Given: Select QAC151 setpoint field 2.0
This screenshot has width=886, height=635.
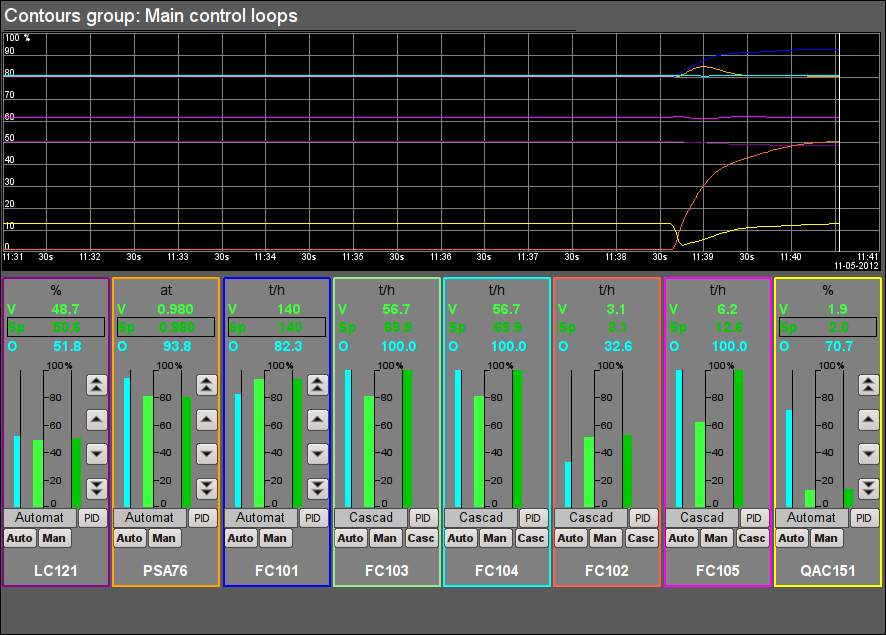Looking at the screenshot, I should coord(828,327).
